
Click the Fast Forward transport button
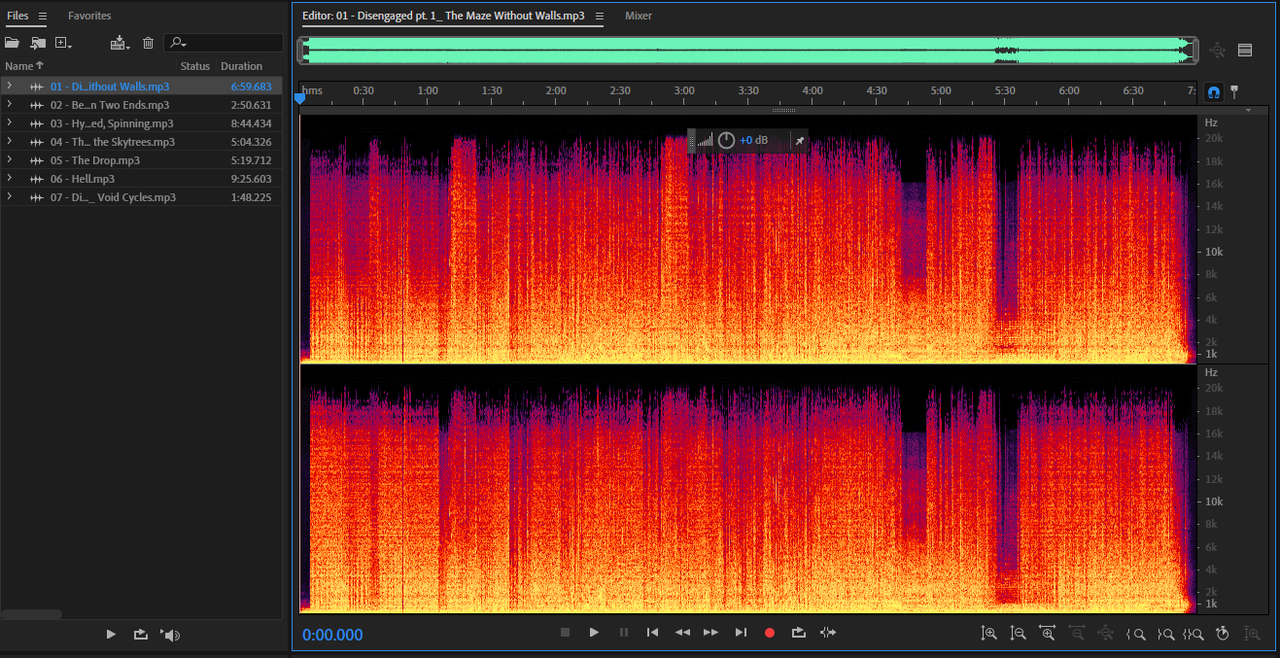click(x=711, y=632)
